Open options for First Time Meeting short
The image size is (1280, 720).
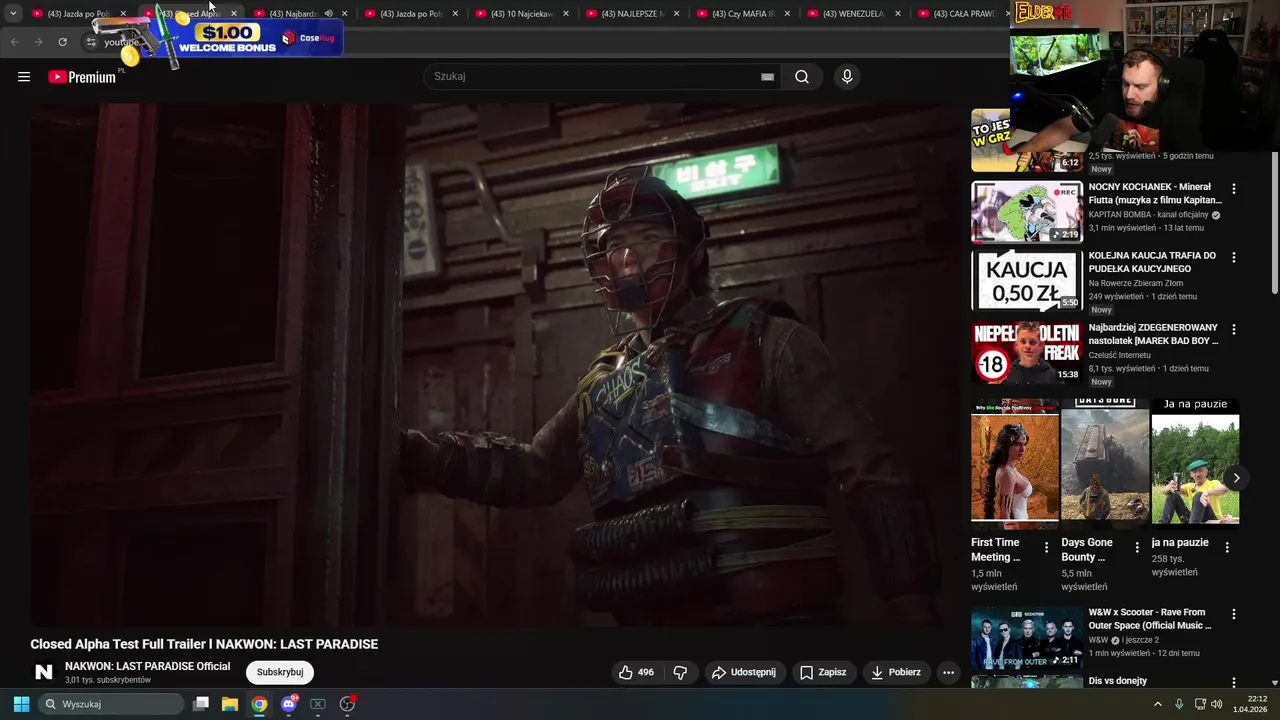[x=1046, y=547]
